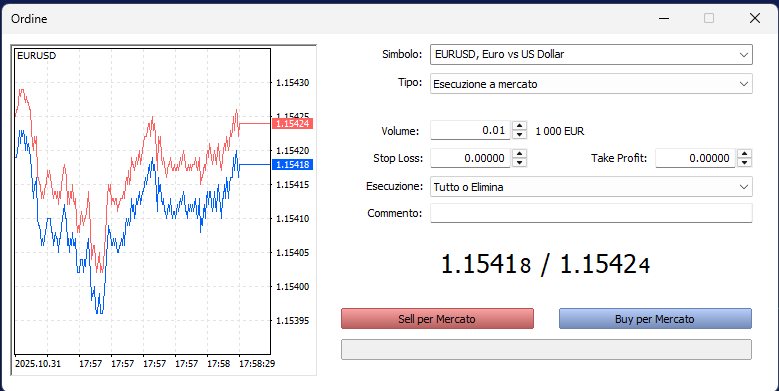Click the Stop Loss value field
779x391 pixels.
pyautogui.click(x=470, y=158)
